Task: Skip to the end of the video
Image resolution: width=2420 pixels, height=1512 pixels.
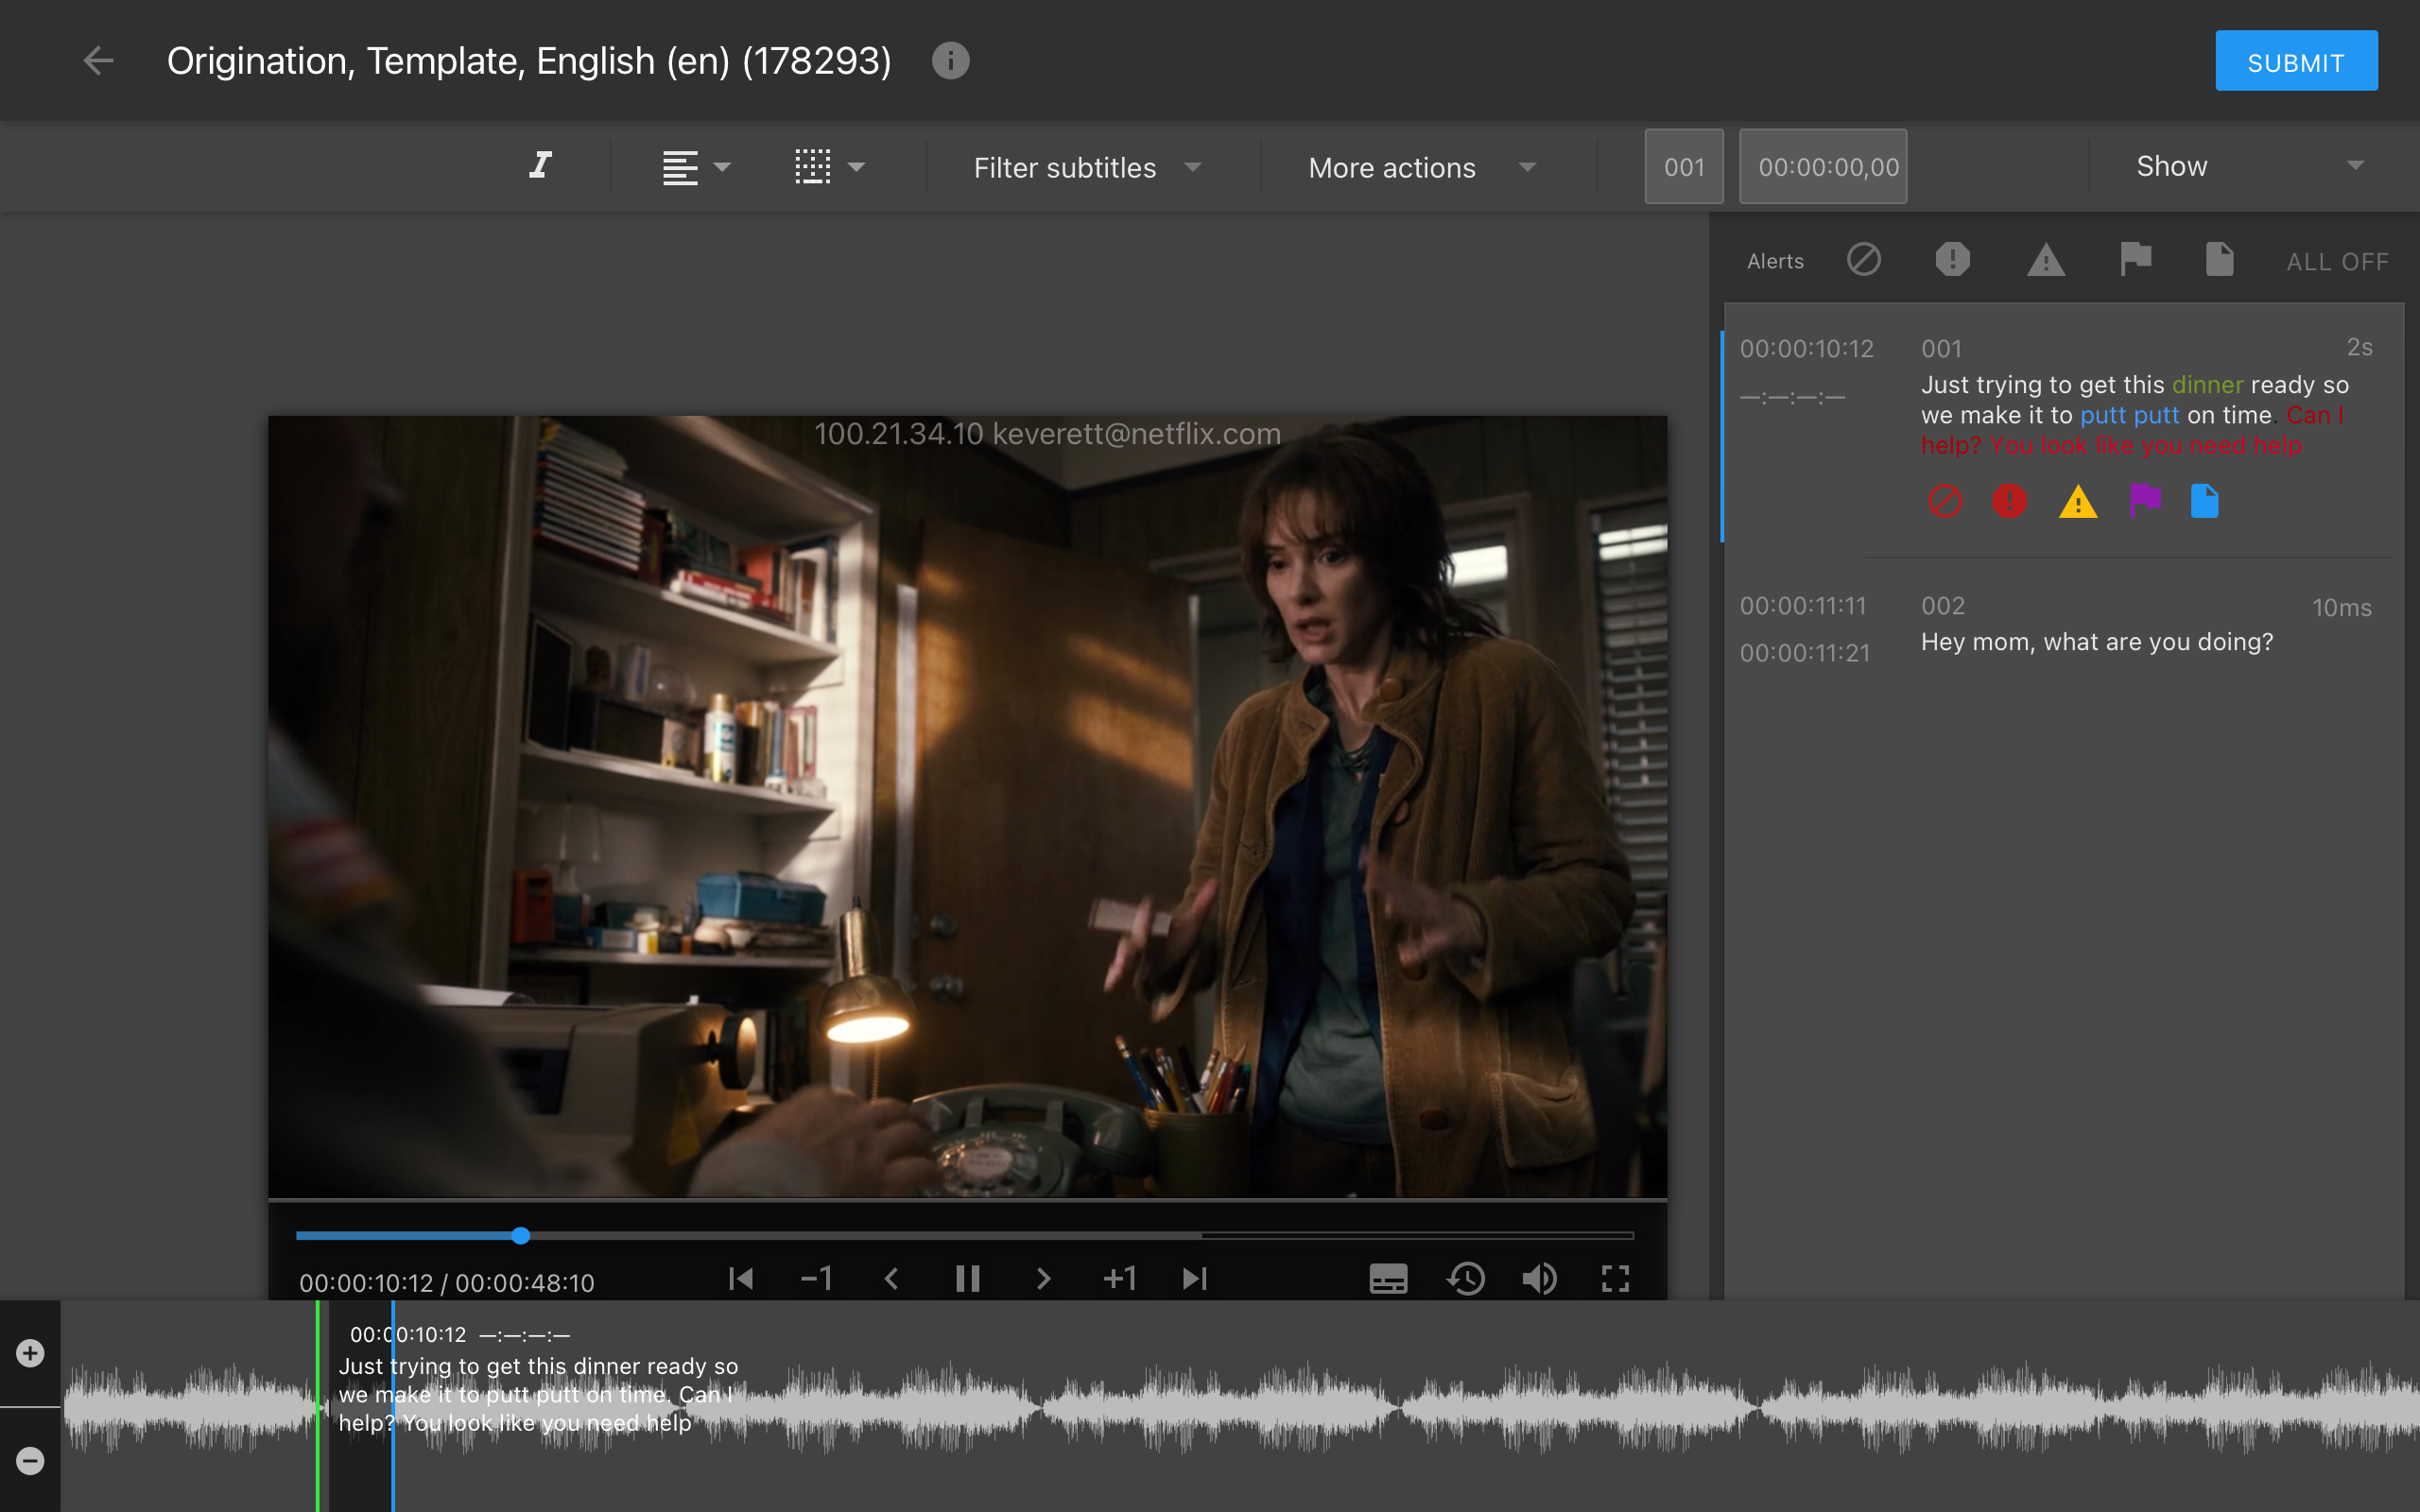Action: click(x=1195, y=1279)
